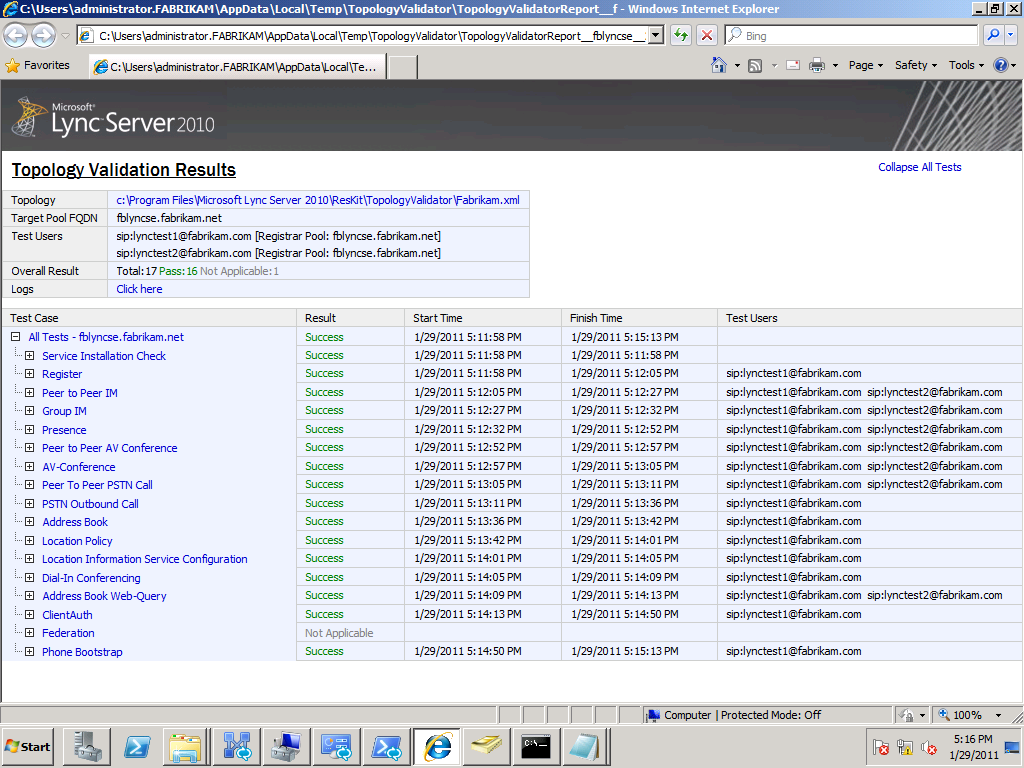Open the Page menu

click(866, 65)
